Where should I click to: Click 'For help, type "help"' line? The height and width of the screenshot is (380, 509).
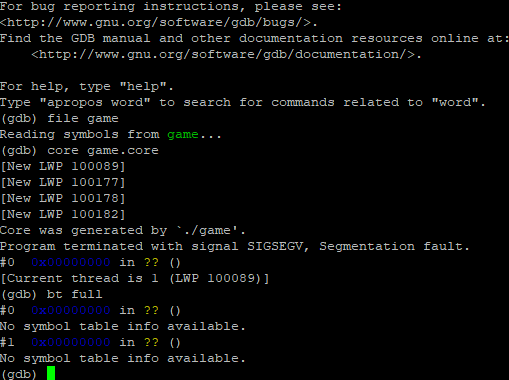point(87,87)
